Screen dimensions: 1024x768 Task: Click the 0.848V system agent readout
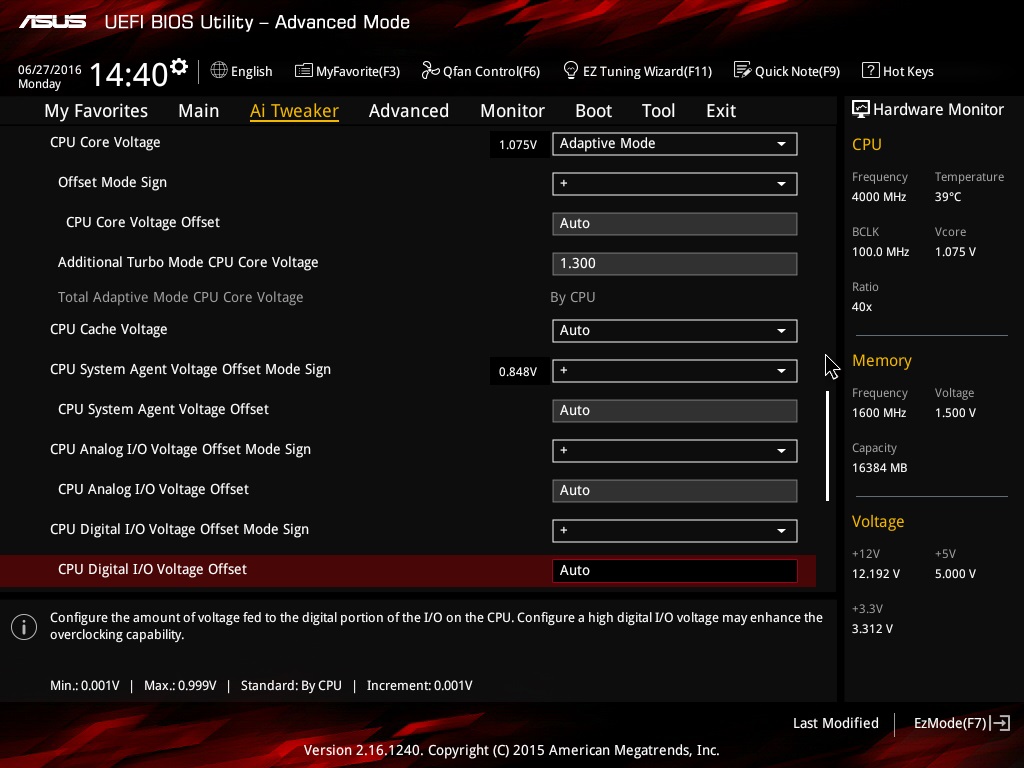pyautogui.click(x=518, y=372)
